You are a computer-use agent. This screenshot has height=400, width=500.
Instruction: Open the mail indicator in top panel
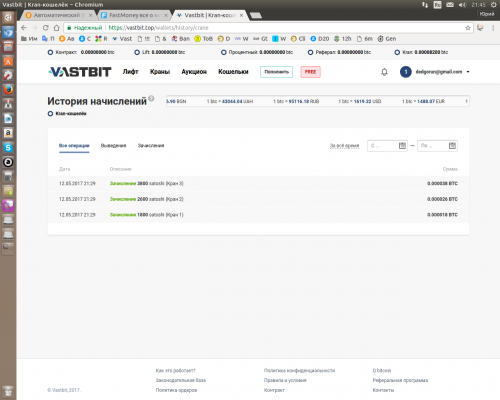click(x=450, y=5)
